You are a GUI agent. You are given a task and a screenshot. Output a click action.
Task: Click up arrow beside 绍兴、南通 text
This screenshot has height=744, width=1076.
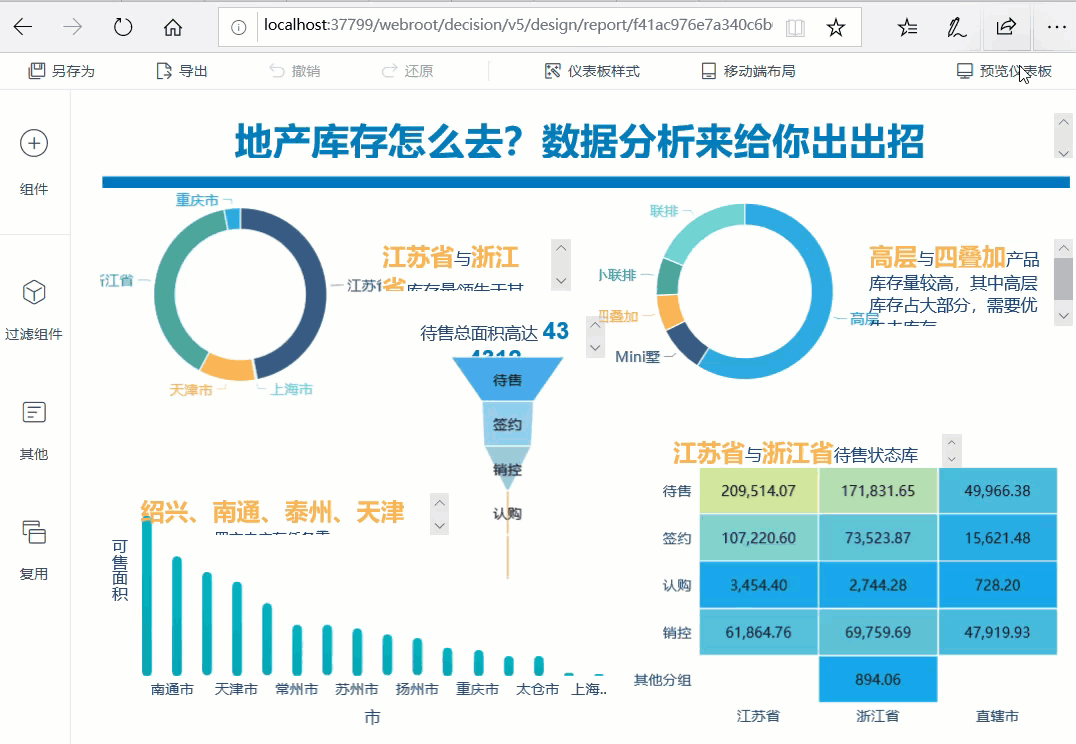point(440,502)
